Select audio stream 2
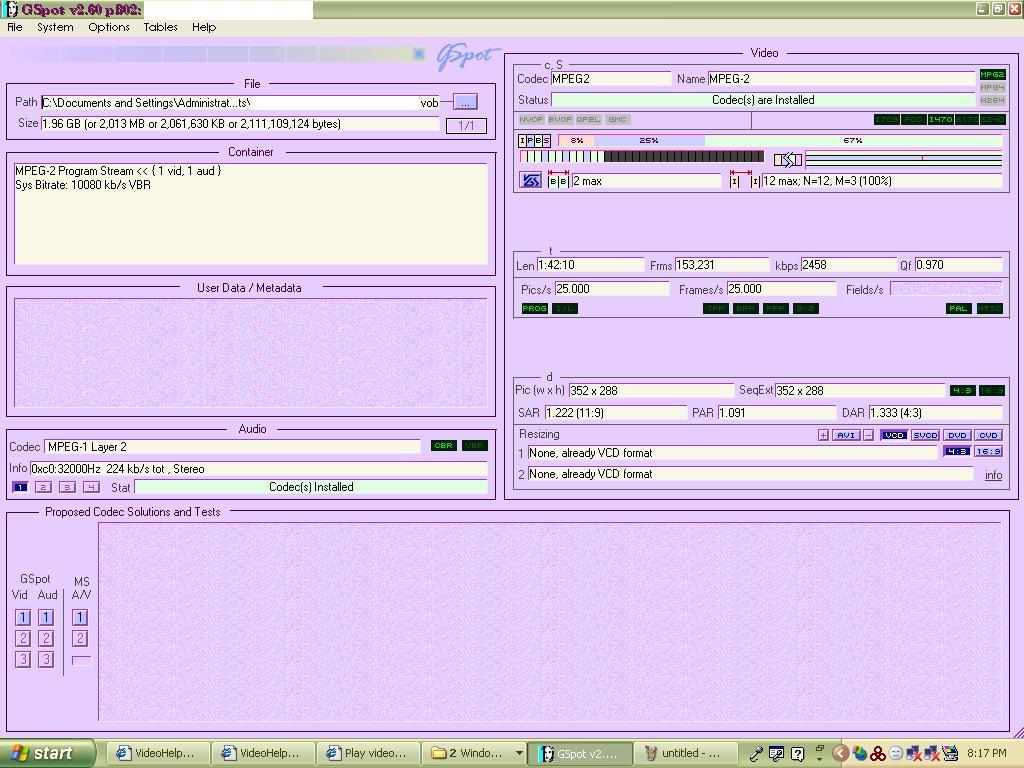 (43, 487)
